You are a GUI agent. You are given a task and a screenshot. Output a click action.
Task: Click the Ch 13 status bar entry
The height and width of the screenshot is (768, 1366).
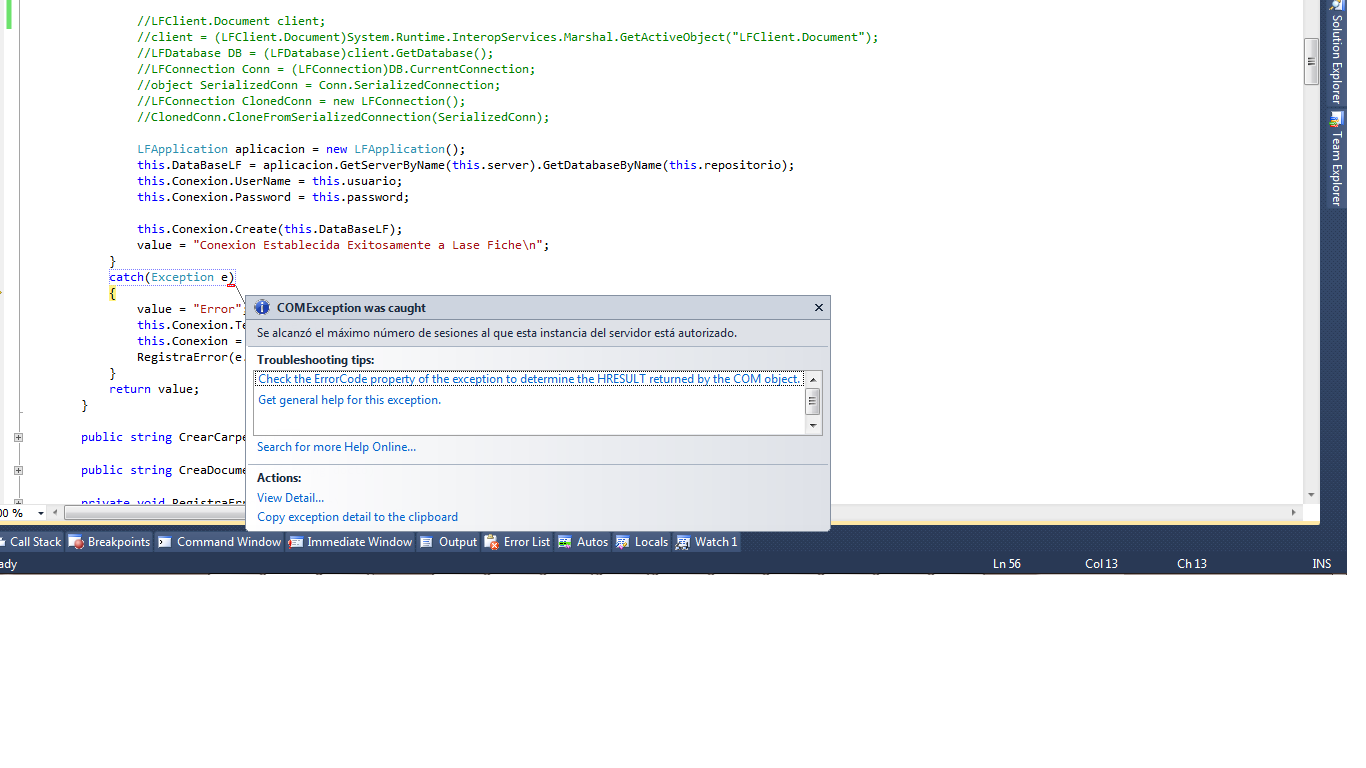(1192, 564)
